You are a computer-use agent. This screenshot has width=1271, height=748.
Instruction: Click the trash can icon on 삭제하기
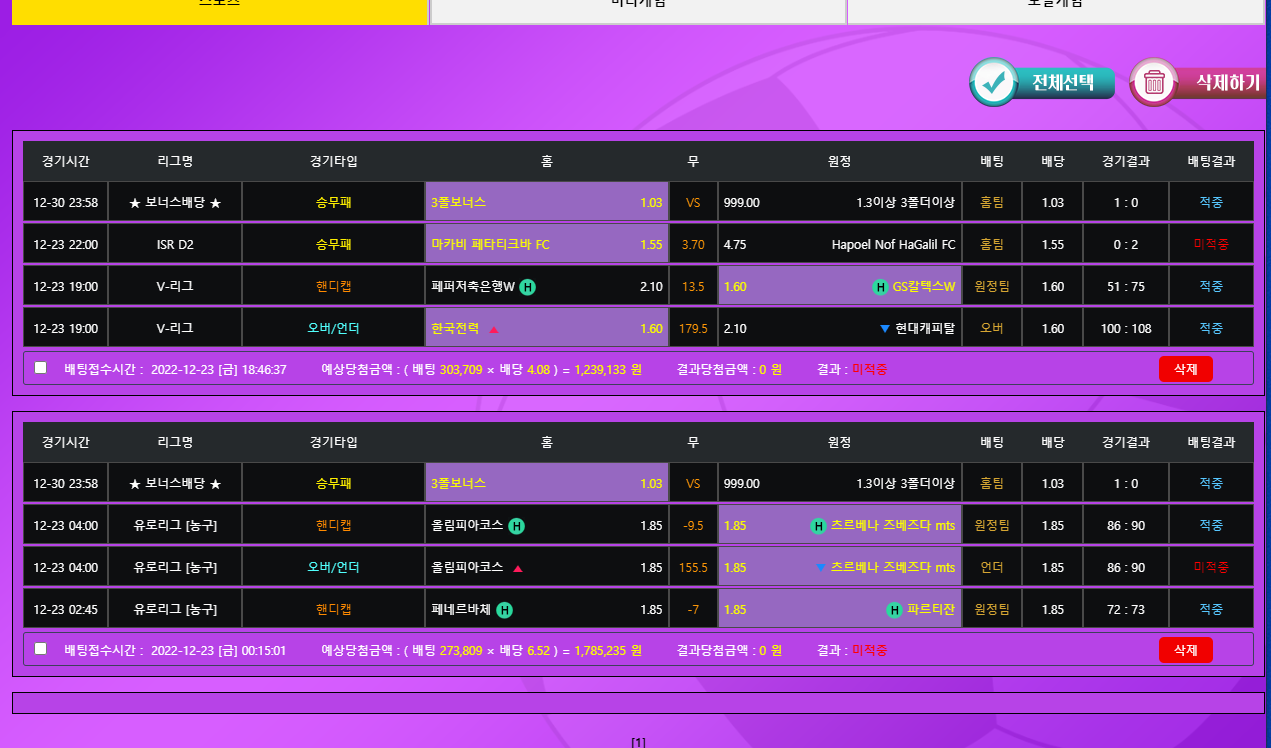click(1154, 83)
